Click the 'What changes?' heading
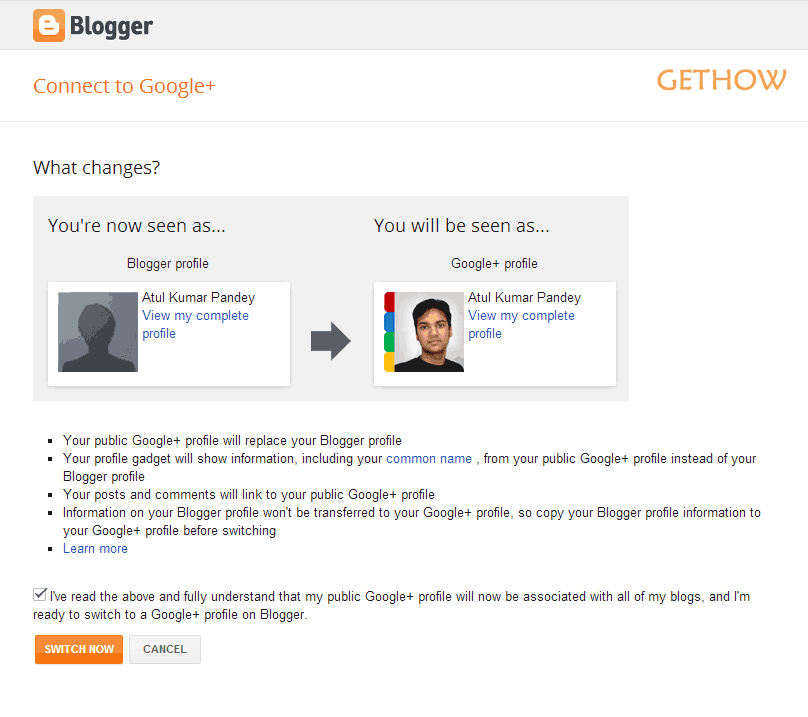The image size is (808, 717). point(96,168)
